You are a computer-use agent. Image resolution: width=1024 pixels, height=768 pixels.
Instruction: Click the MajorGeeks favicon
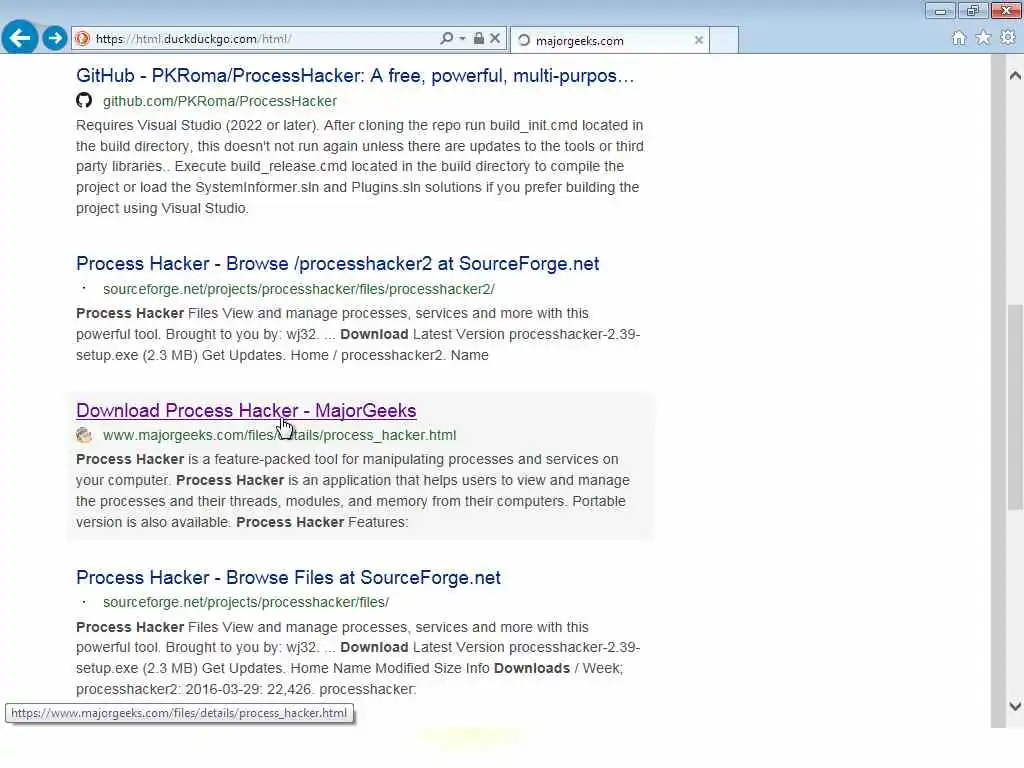coord(84,435)
